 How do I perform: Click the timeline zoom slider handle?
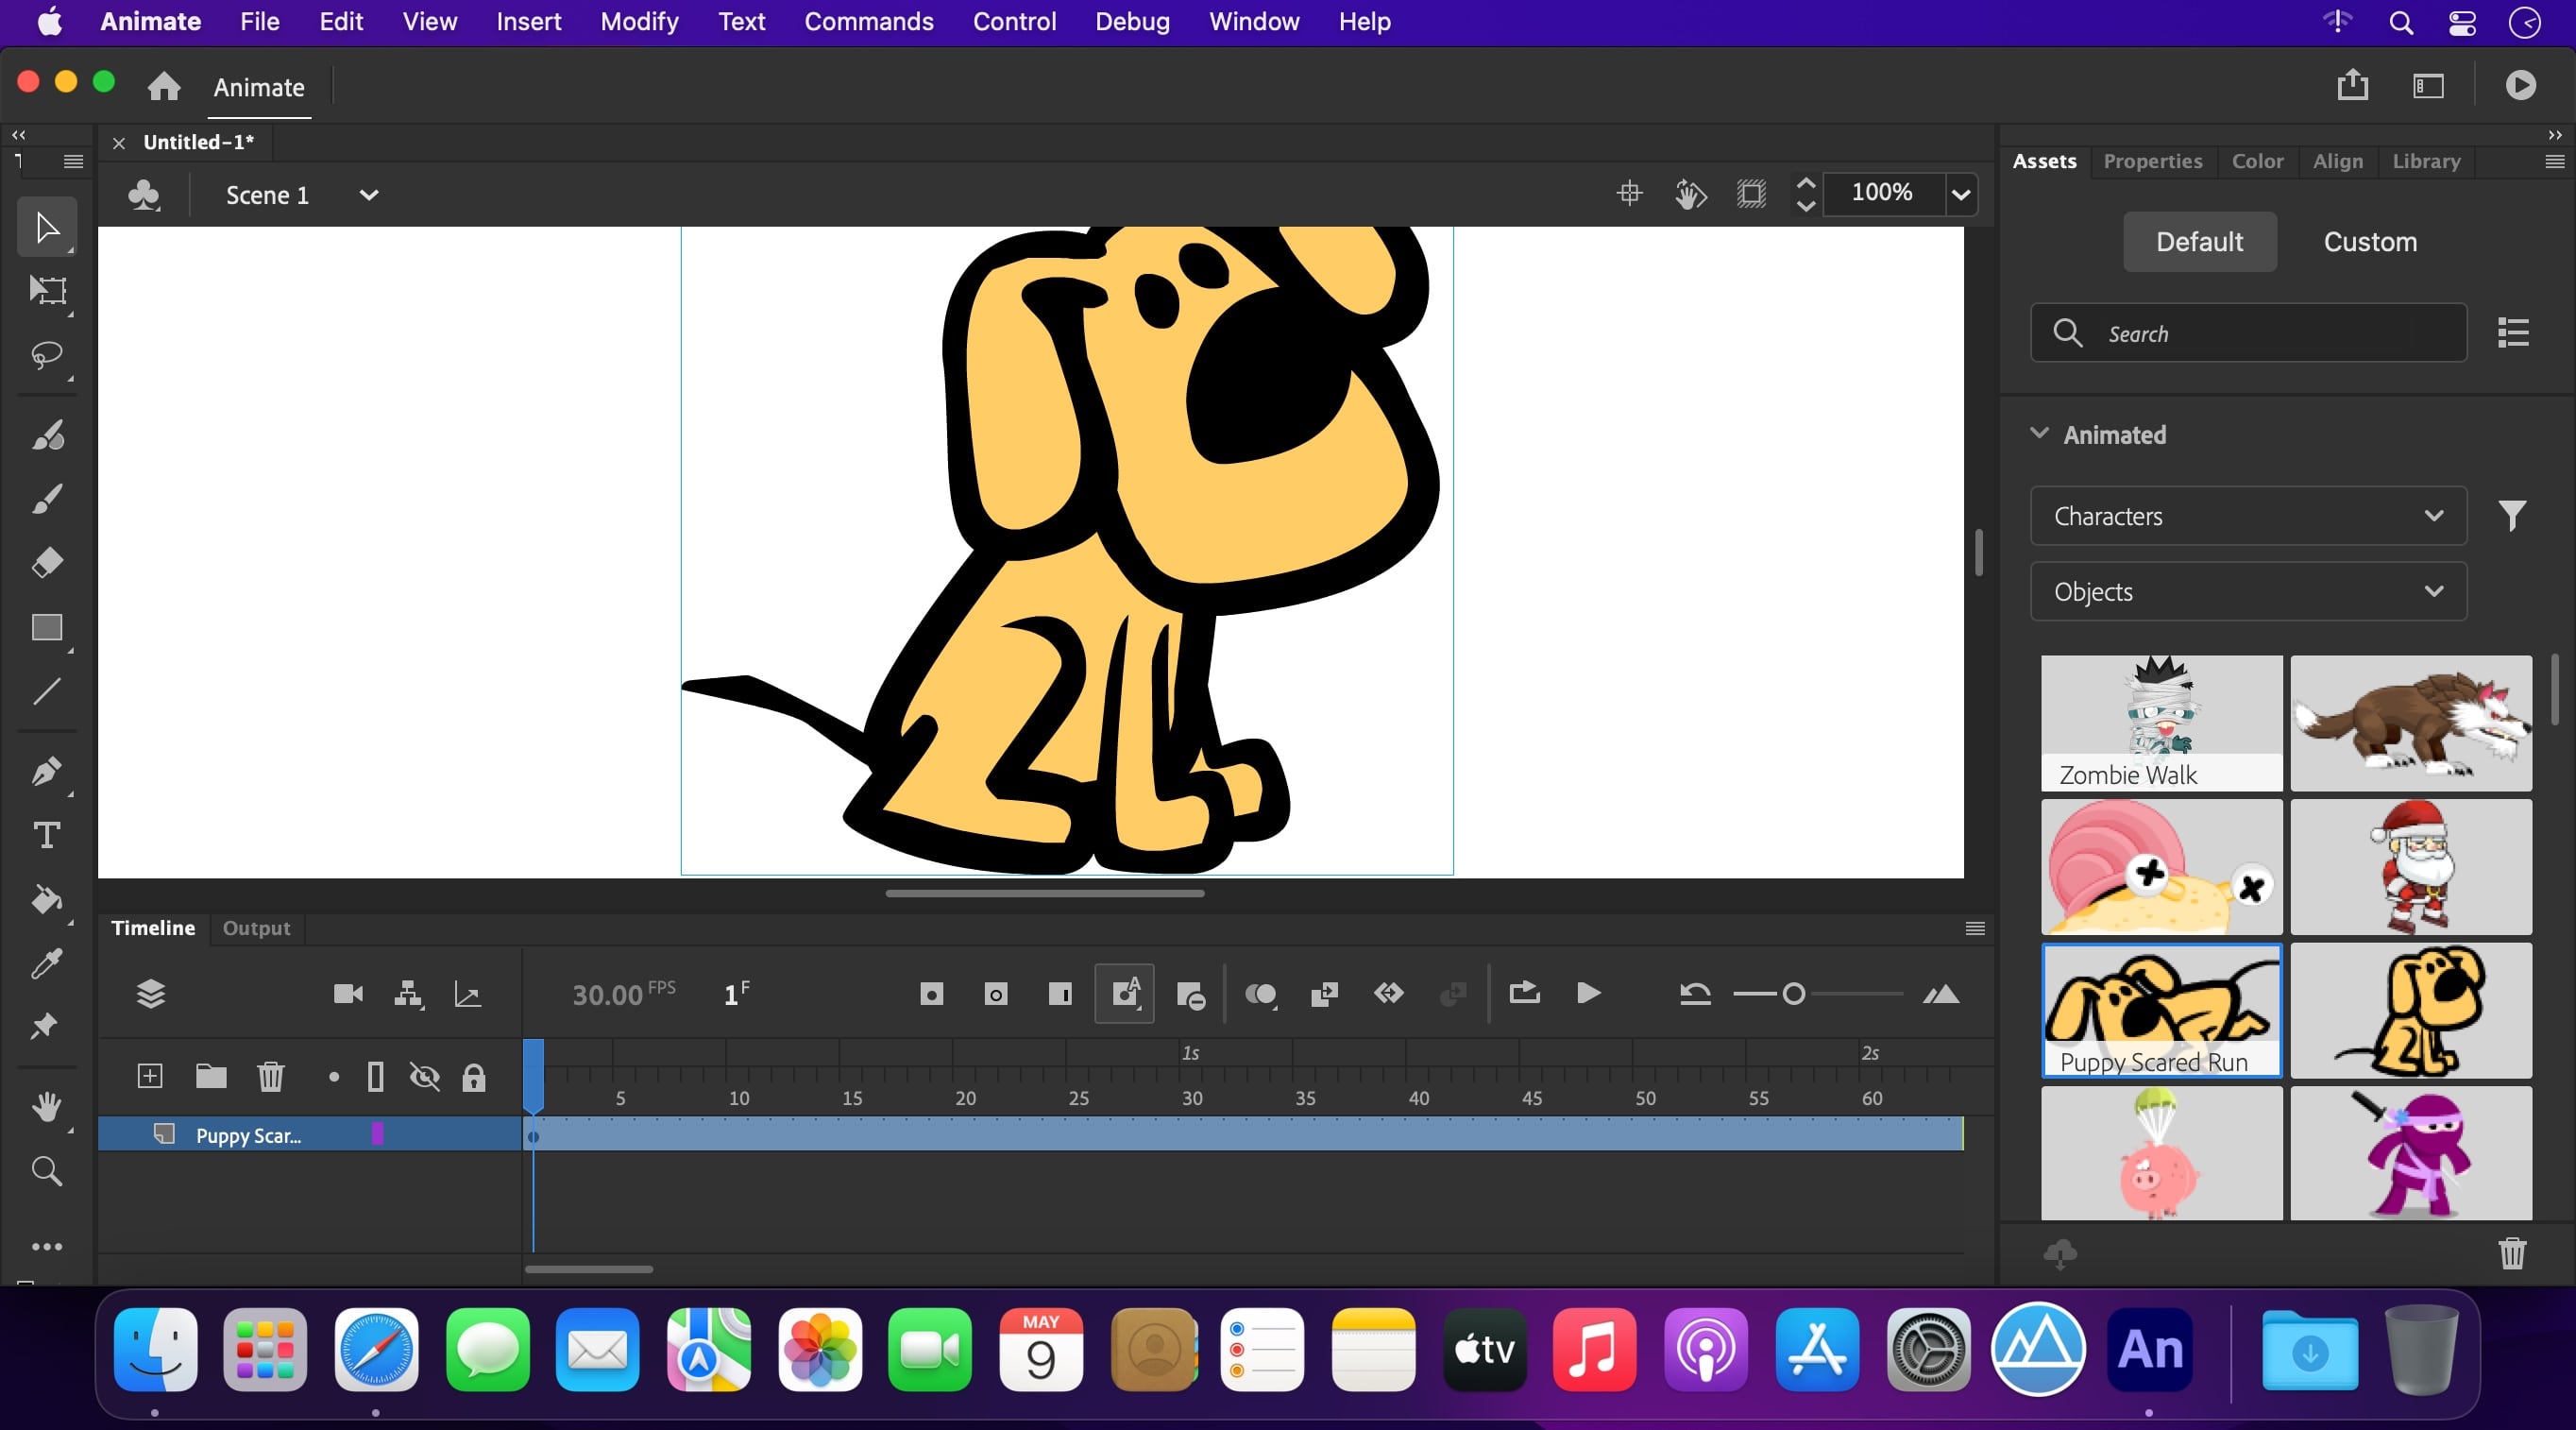pos(1794,994)
